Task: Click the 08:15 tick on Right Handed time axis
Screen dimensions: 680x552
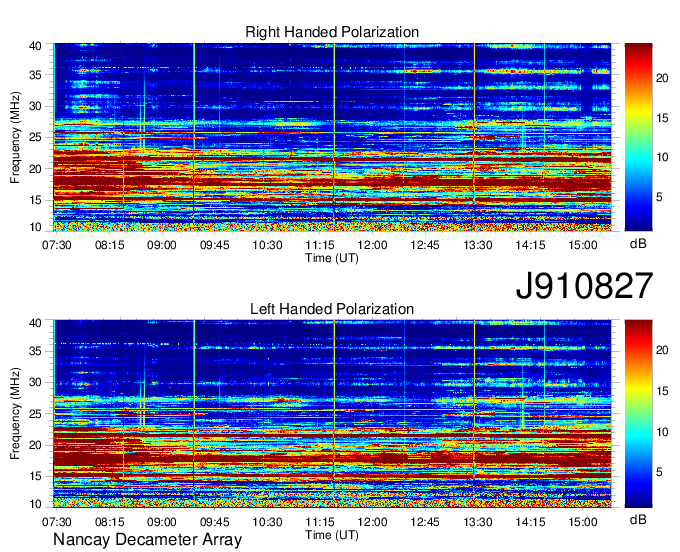Action: point(109,245)
